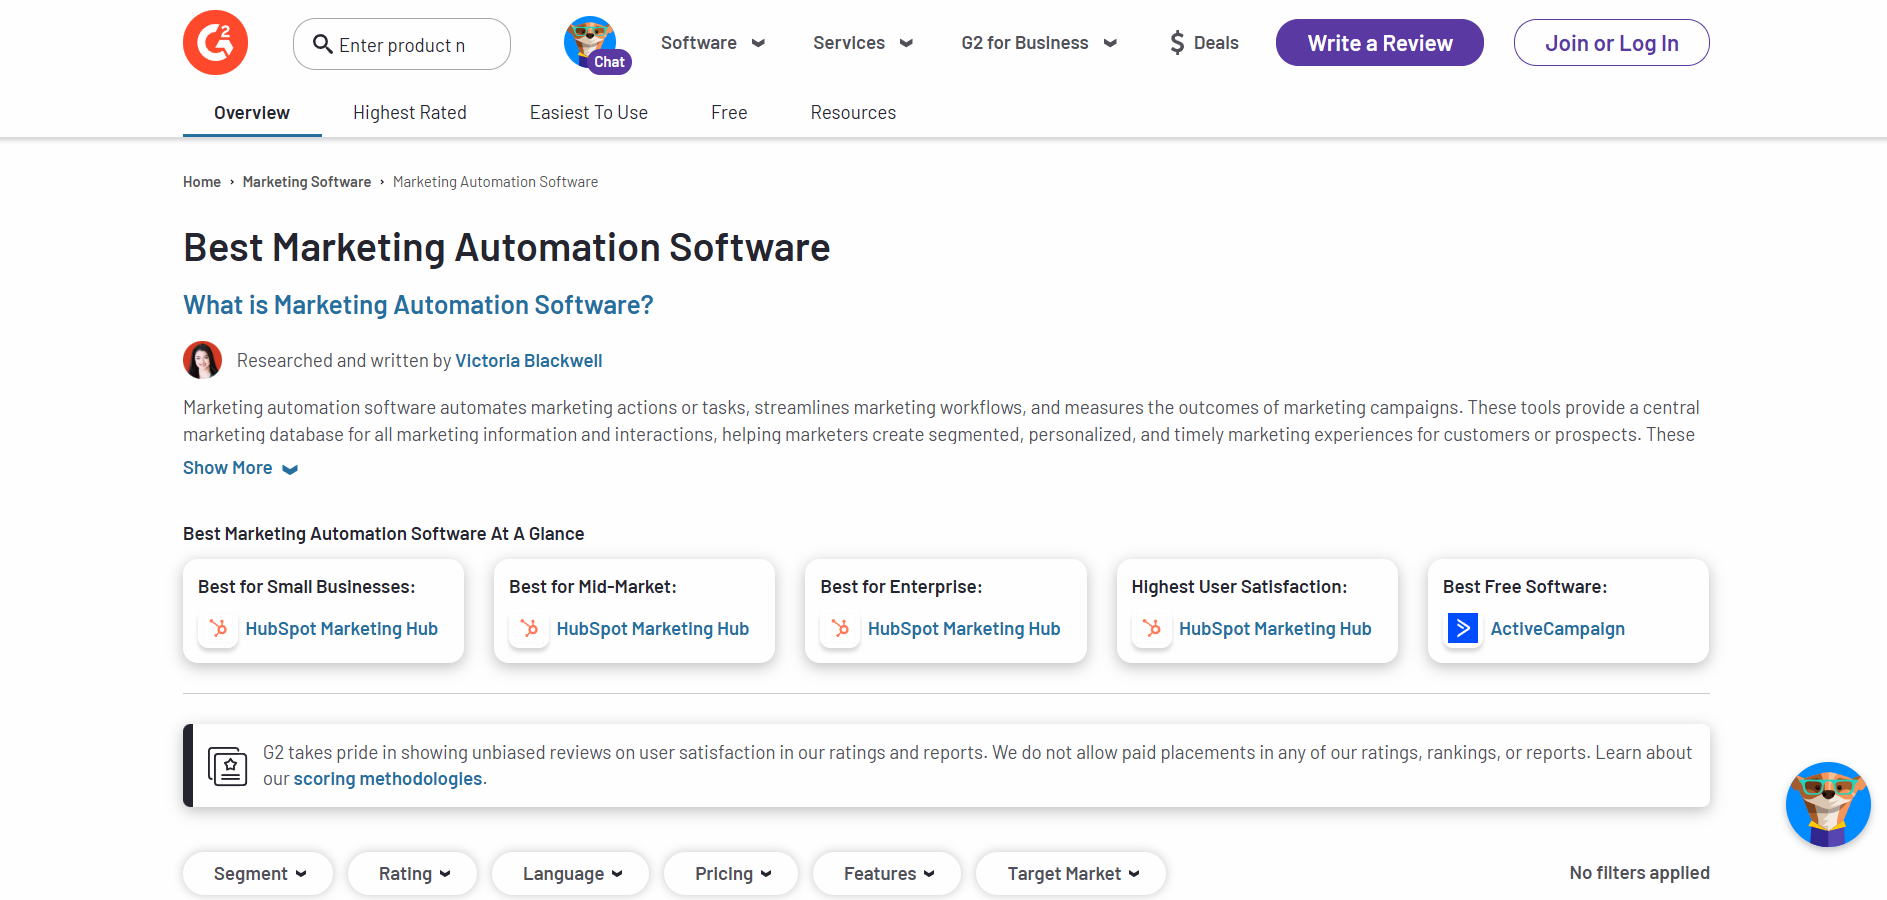Open the Rating filter dropdown
Viewport: 1887px width, 900px height.
(x=413, y=874)
